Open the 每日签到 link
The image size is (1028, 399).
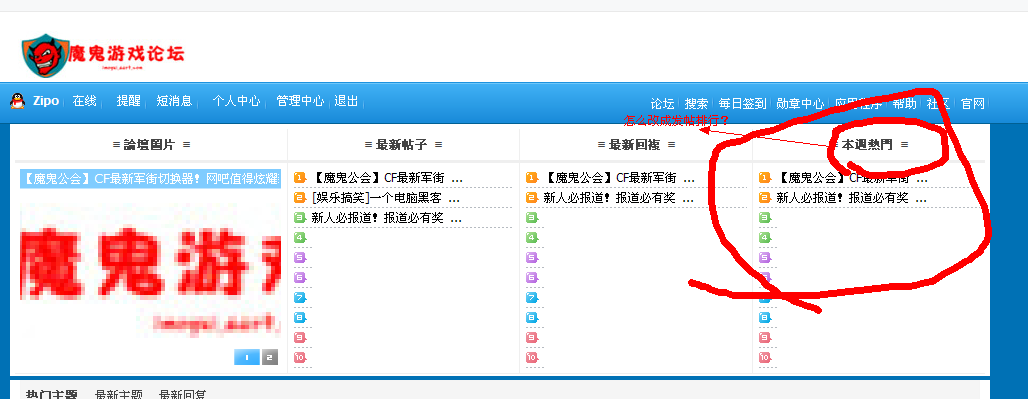coord(742,104)
